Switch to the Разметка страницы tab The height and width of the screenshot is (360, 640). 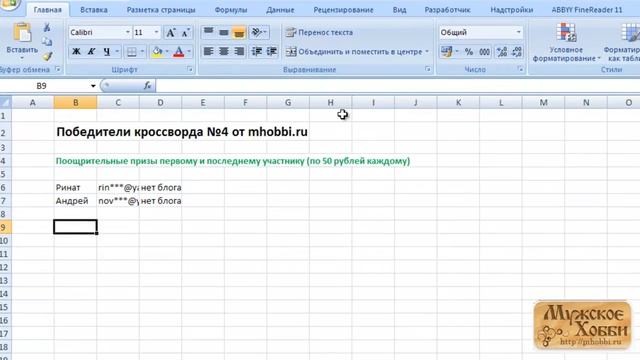pos(161,10)
